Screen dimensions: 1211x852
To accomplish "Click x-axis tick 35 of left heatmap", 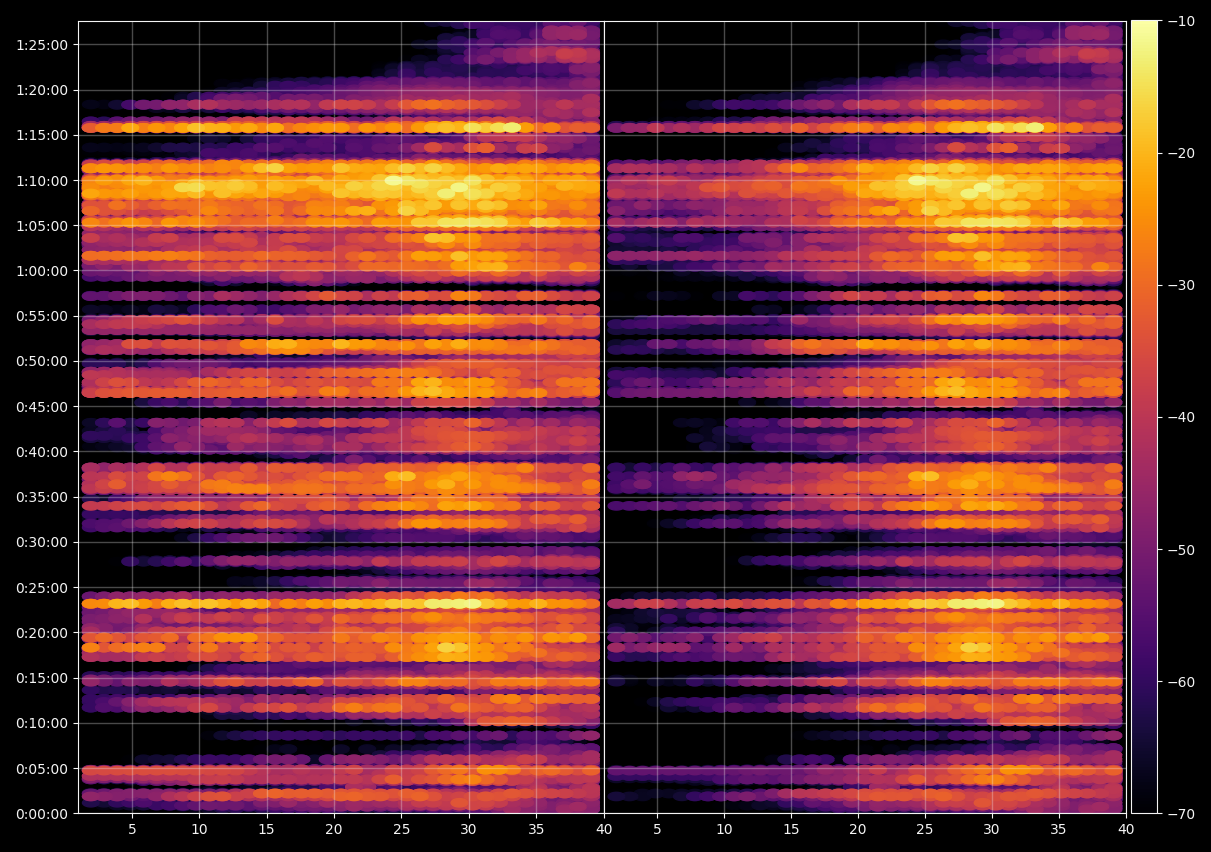I will (x=536, y=830).
